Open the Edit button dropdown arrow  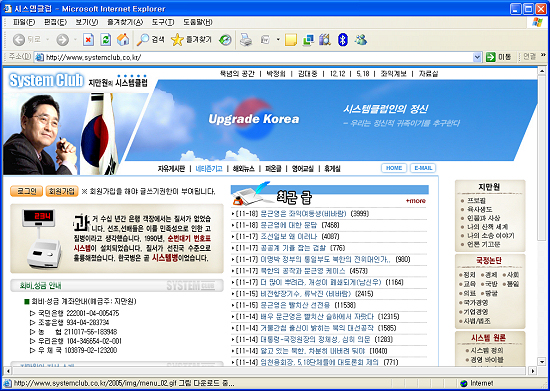pos(278,40)
